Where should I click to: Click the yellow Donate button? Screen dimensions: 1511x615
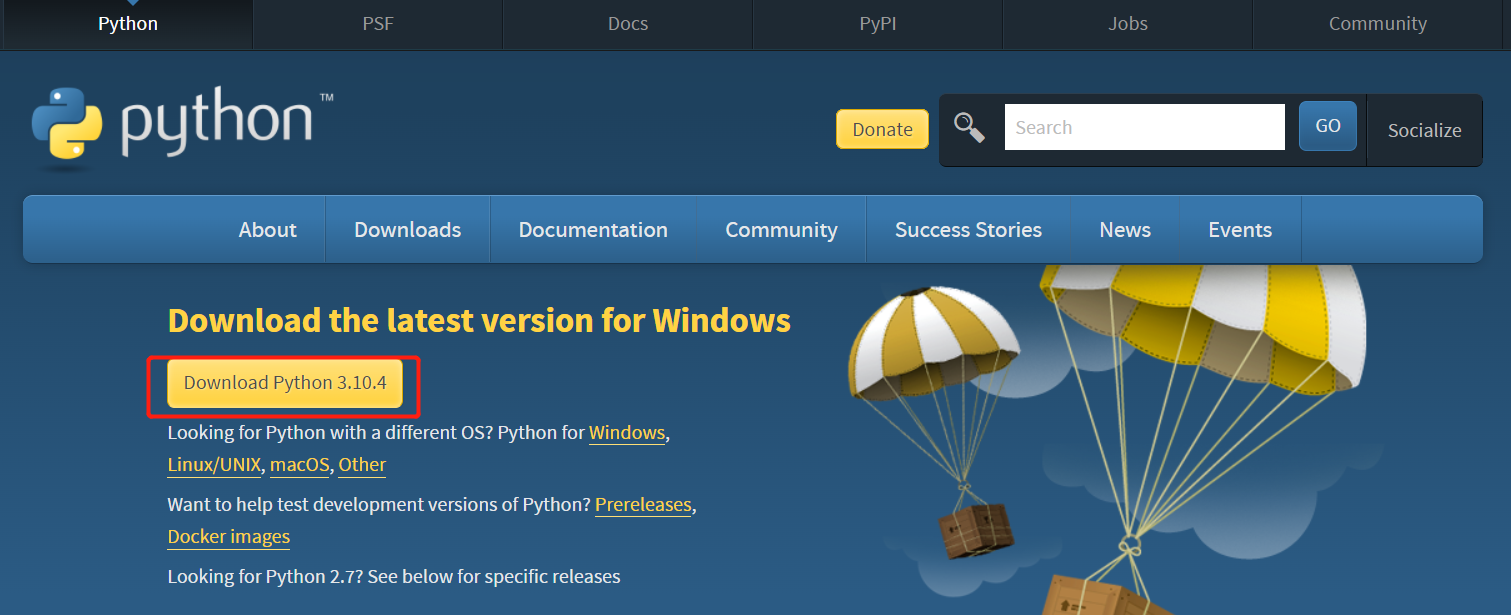point(882,129)
